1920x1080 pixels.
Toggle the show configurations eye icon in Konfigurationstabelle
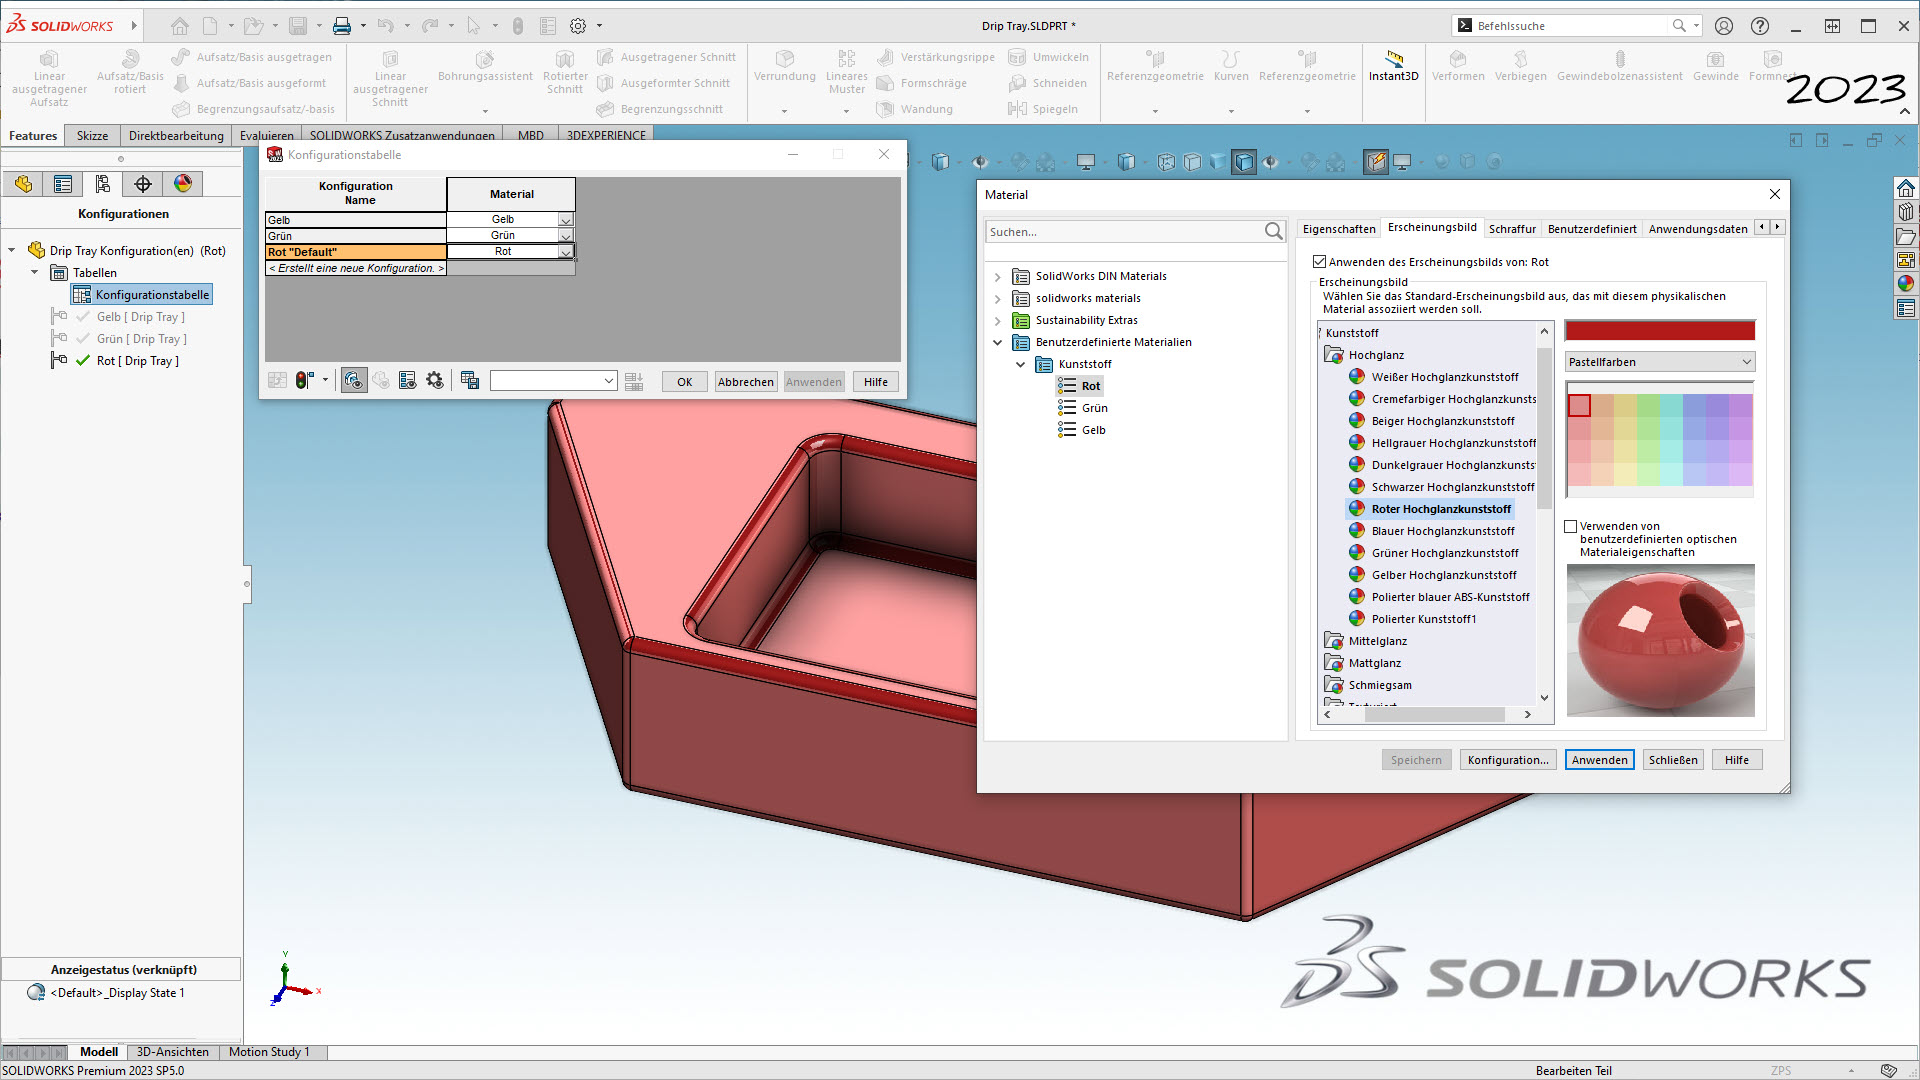[354, 380]
